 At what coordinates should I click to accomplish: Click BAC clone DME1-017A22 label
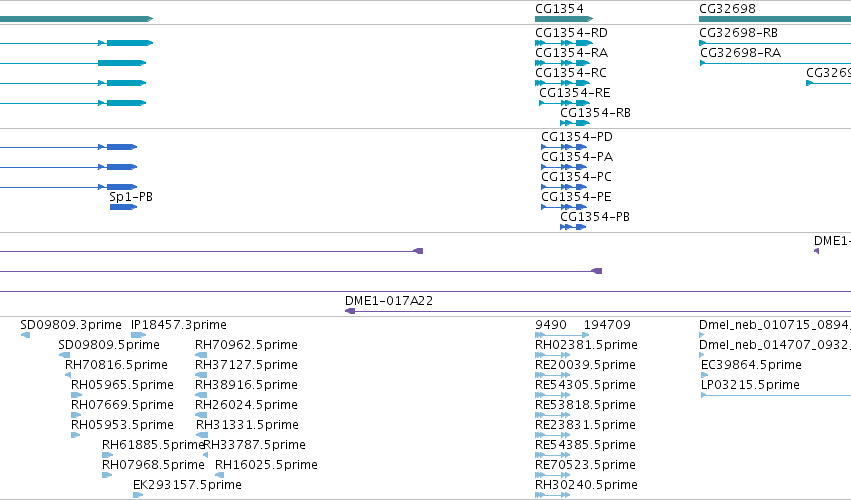[x=389, y=301]
